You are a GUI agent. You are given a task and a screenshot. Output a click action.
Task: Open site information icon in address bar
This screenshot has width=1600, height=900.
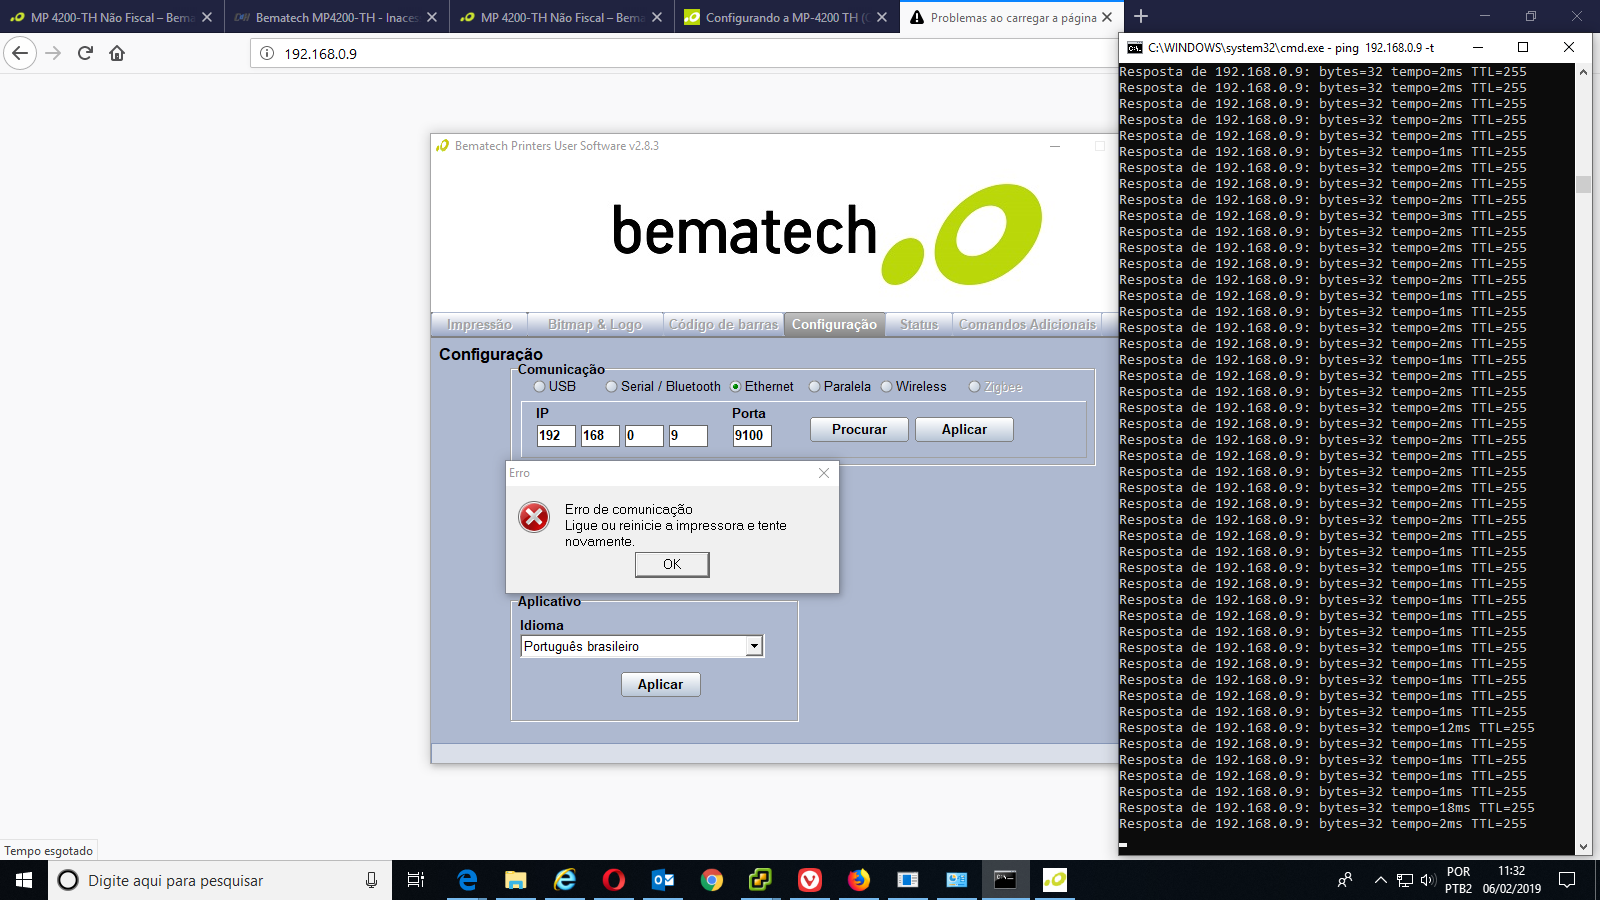pos(267,53)
